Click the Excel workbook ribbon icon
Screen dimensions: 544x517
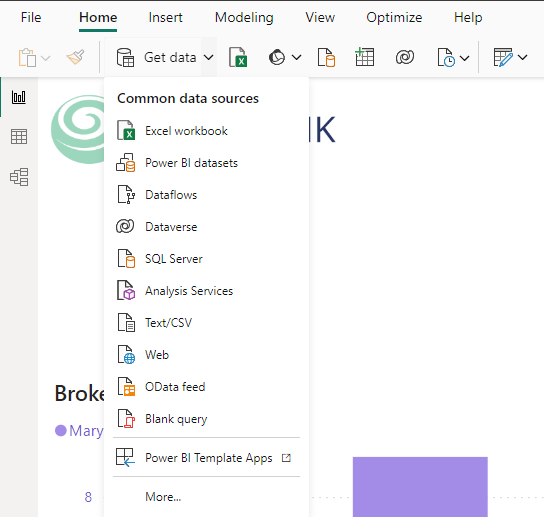tap(238, 57)
